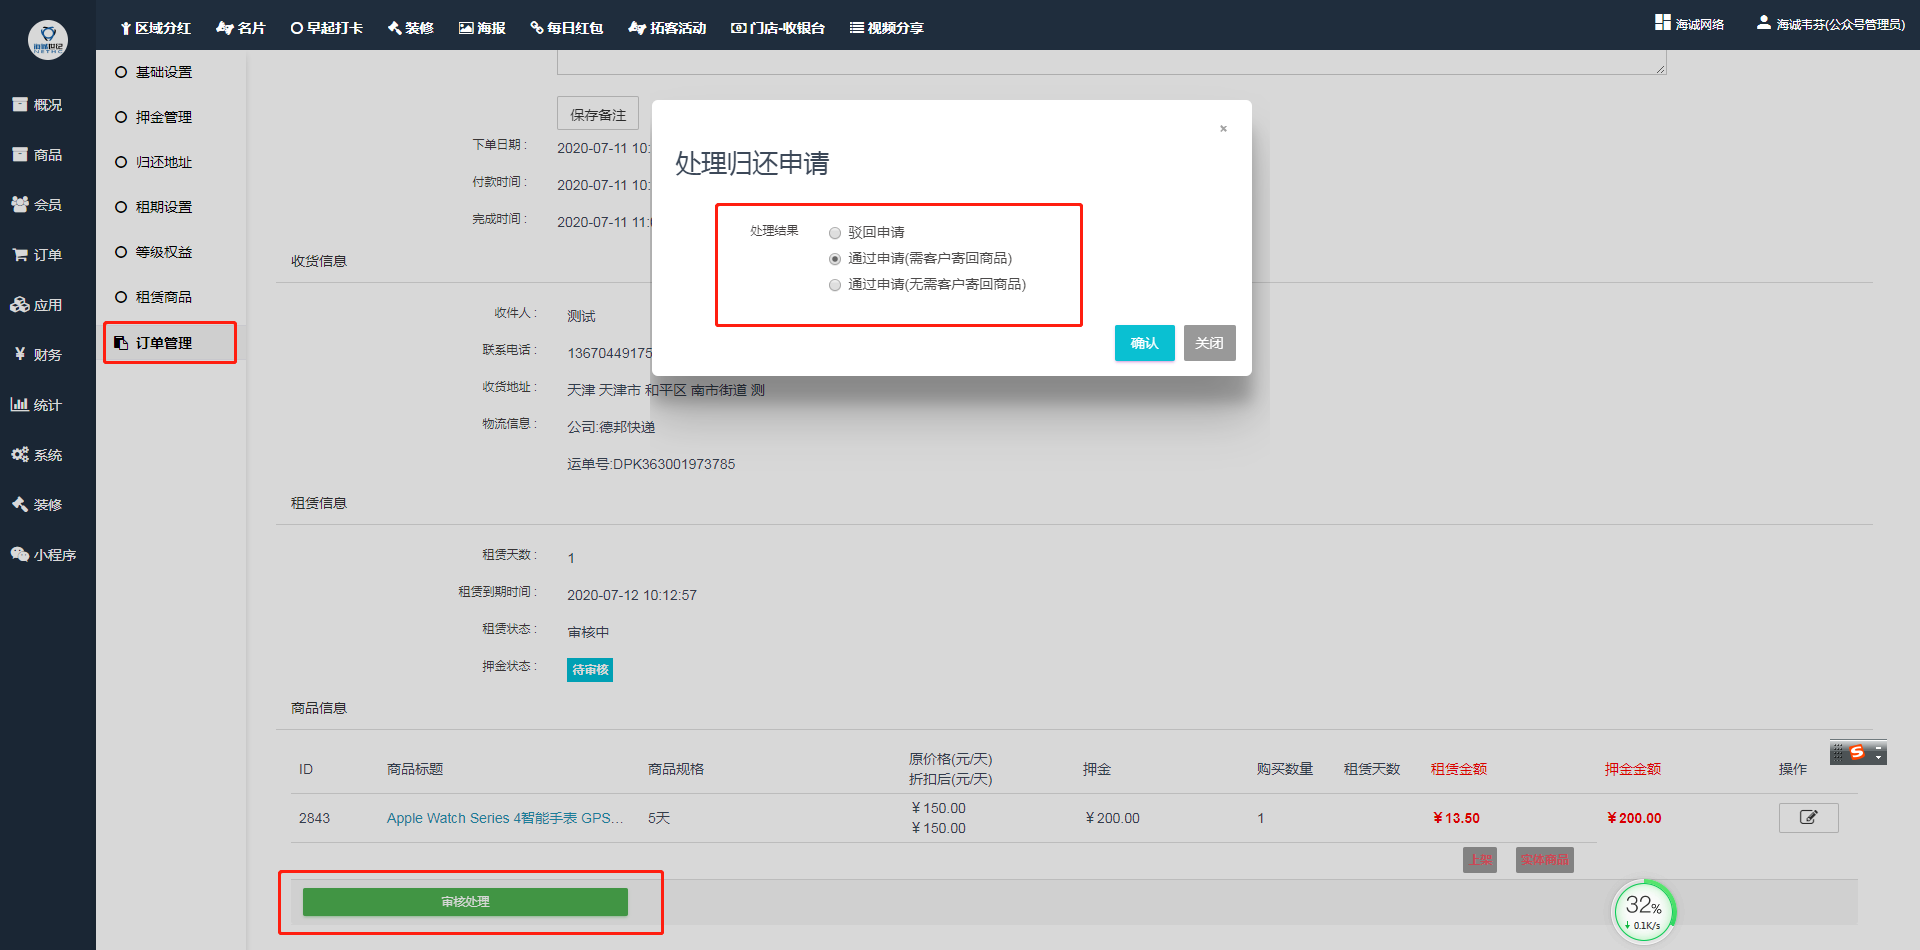Open the 装修 sidebar section
1920x950 pixels.
(38, 505)
